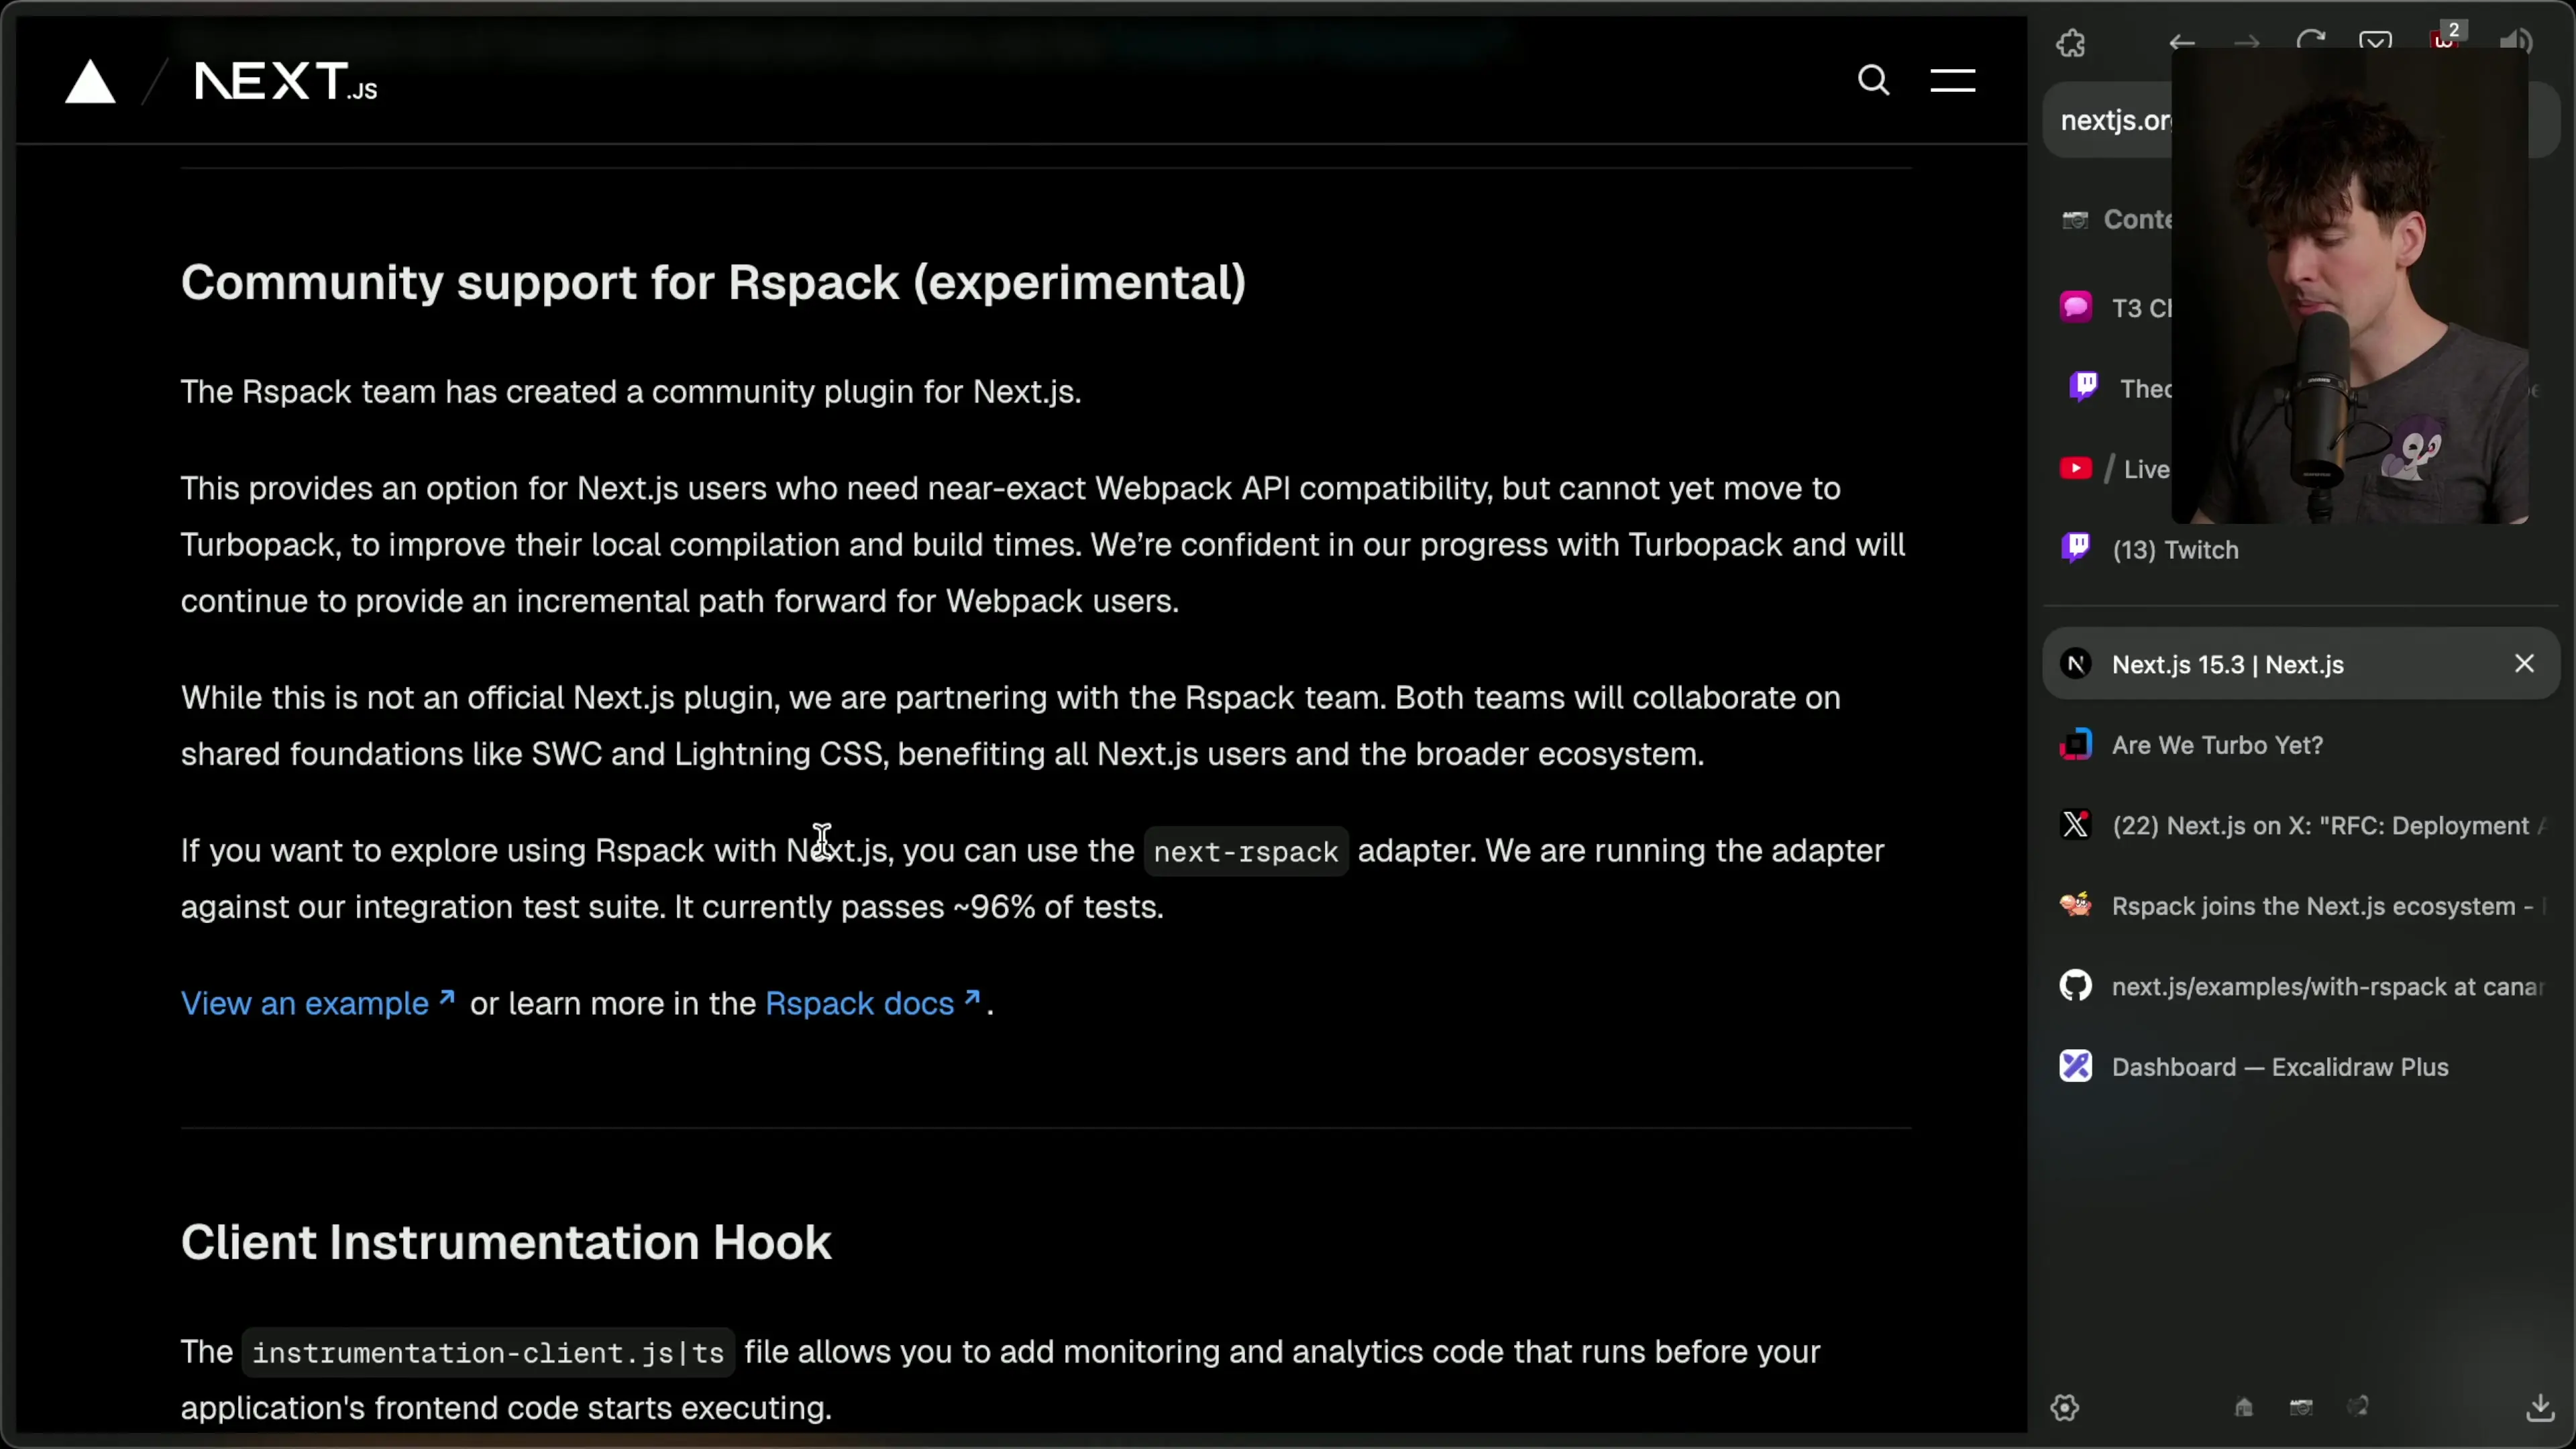2576x1449 pixels.
Task: Close the Next.js 15.3 tab
Action: click(2524, 664)
